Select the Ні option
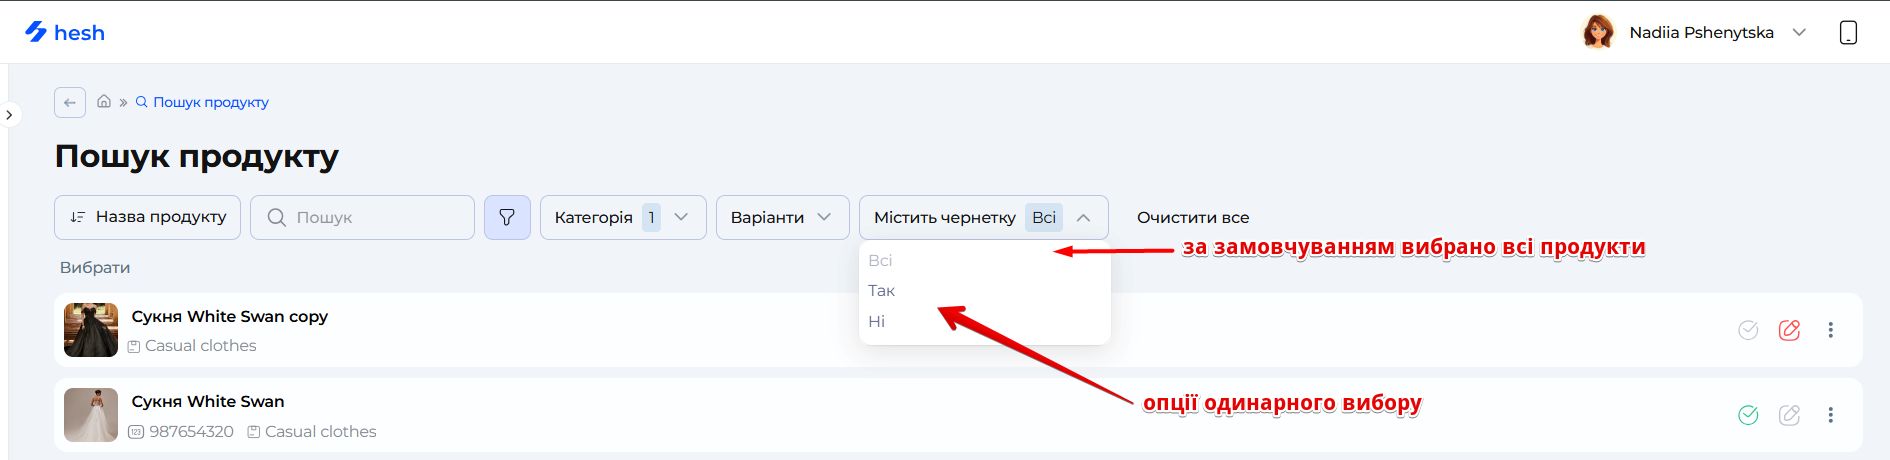The image size is (1890, 460). (x=877, y=321)
